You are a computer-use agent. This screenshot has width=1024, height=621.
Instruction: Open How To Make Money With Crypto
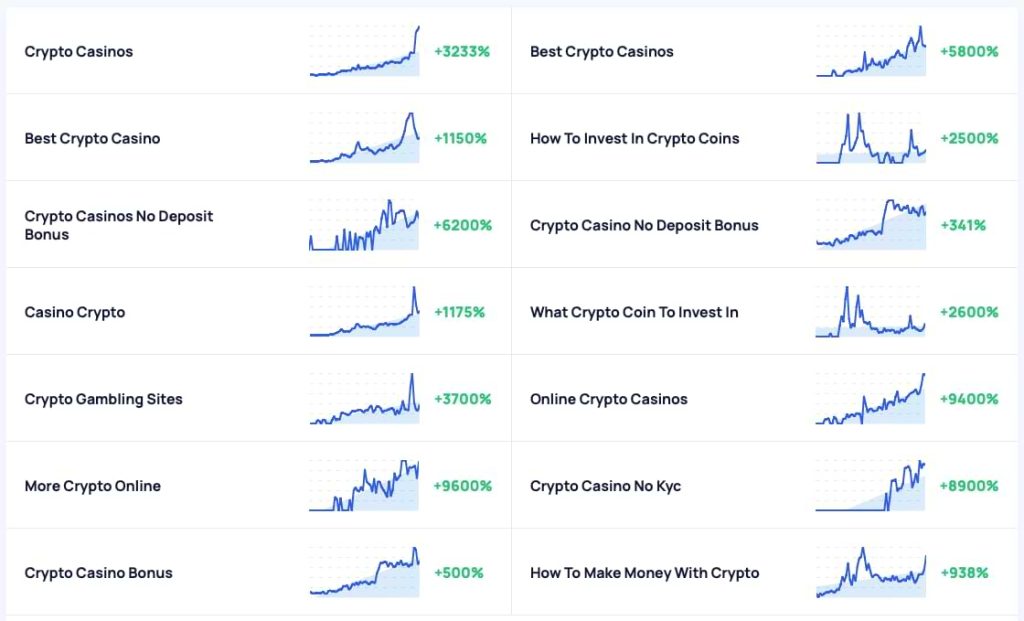[x=645, y=573]
